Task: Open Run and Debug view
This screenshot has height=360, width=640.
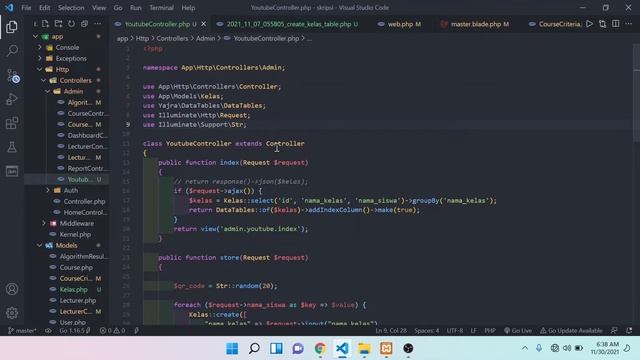Action: 12,99
